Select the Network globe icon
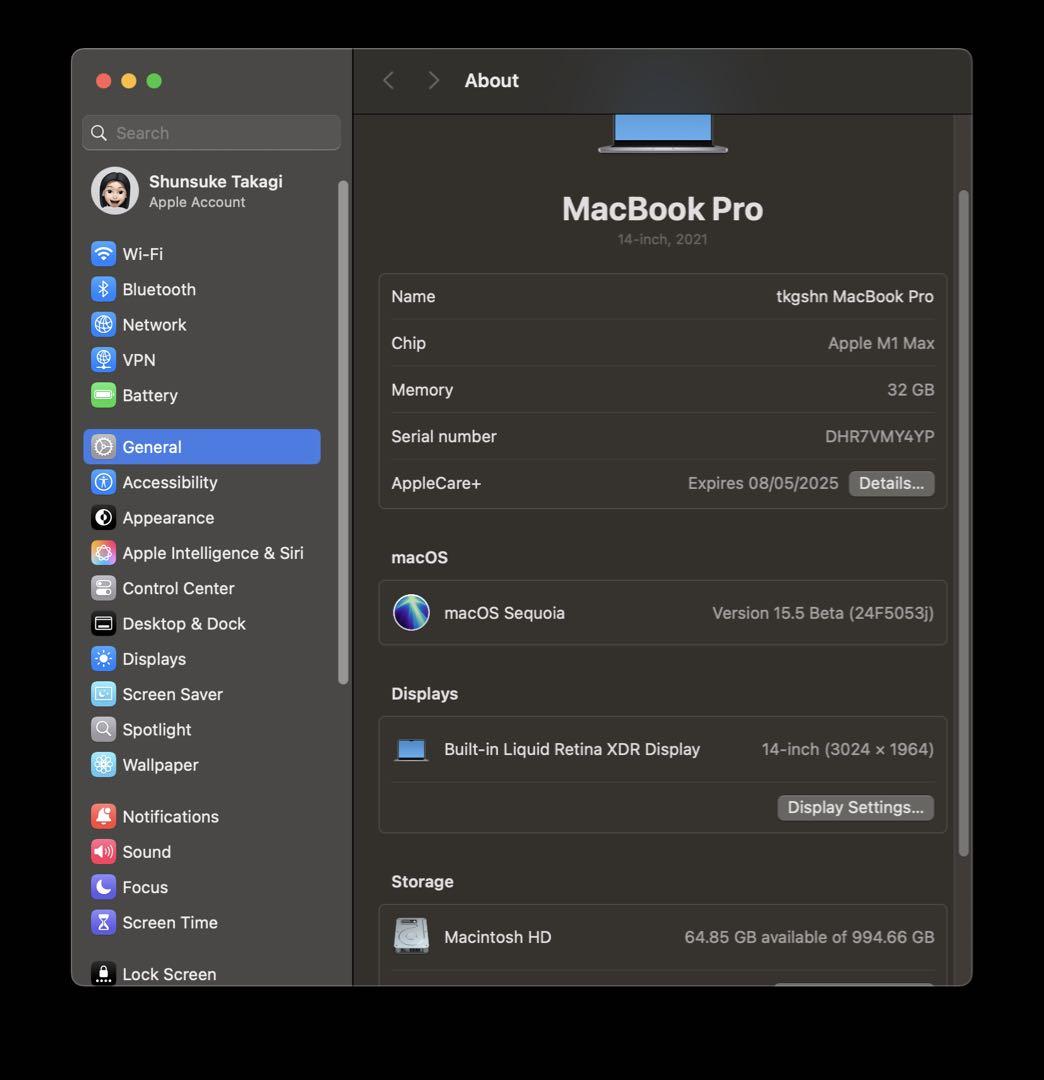 [103, 324]
